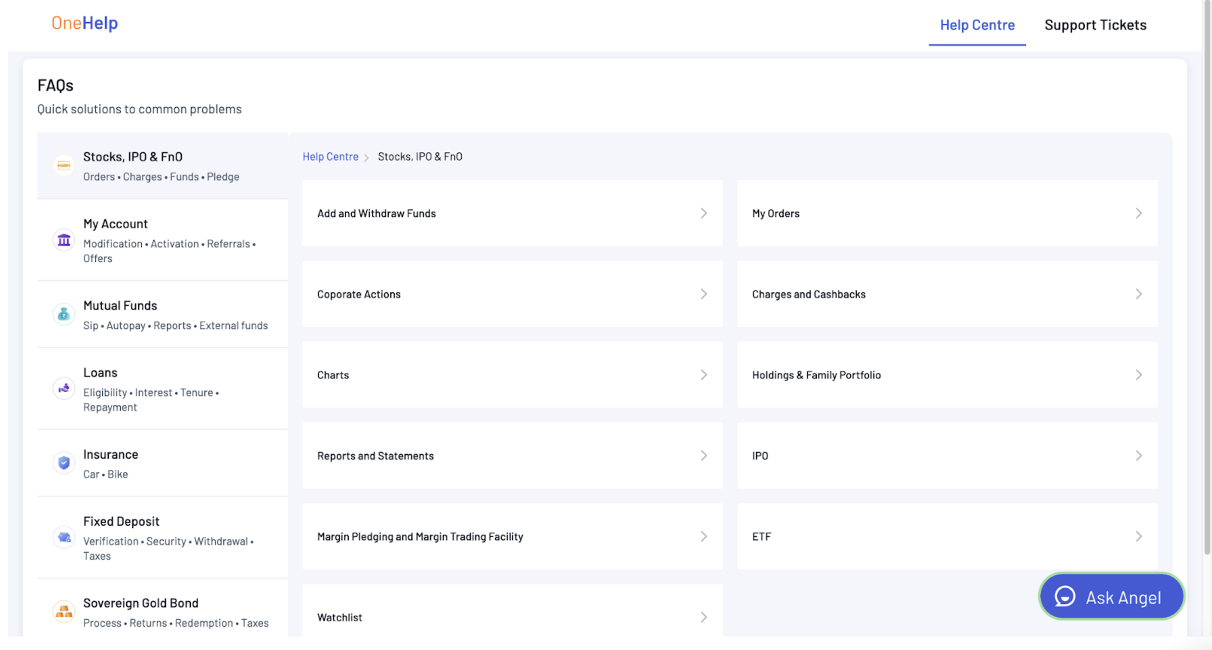The image size is (1212, 650).
Task: Click the Ask Angel button
Action: pos(1111,596)
